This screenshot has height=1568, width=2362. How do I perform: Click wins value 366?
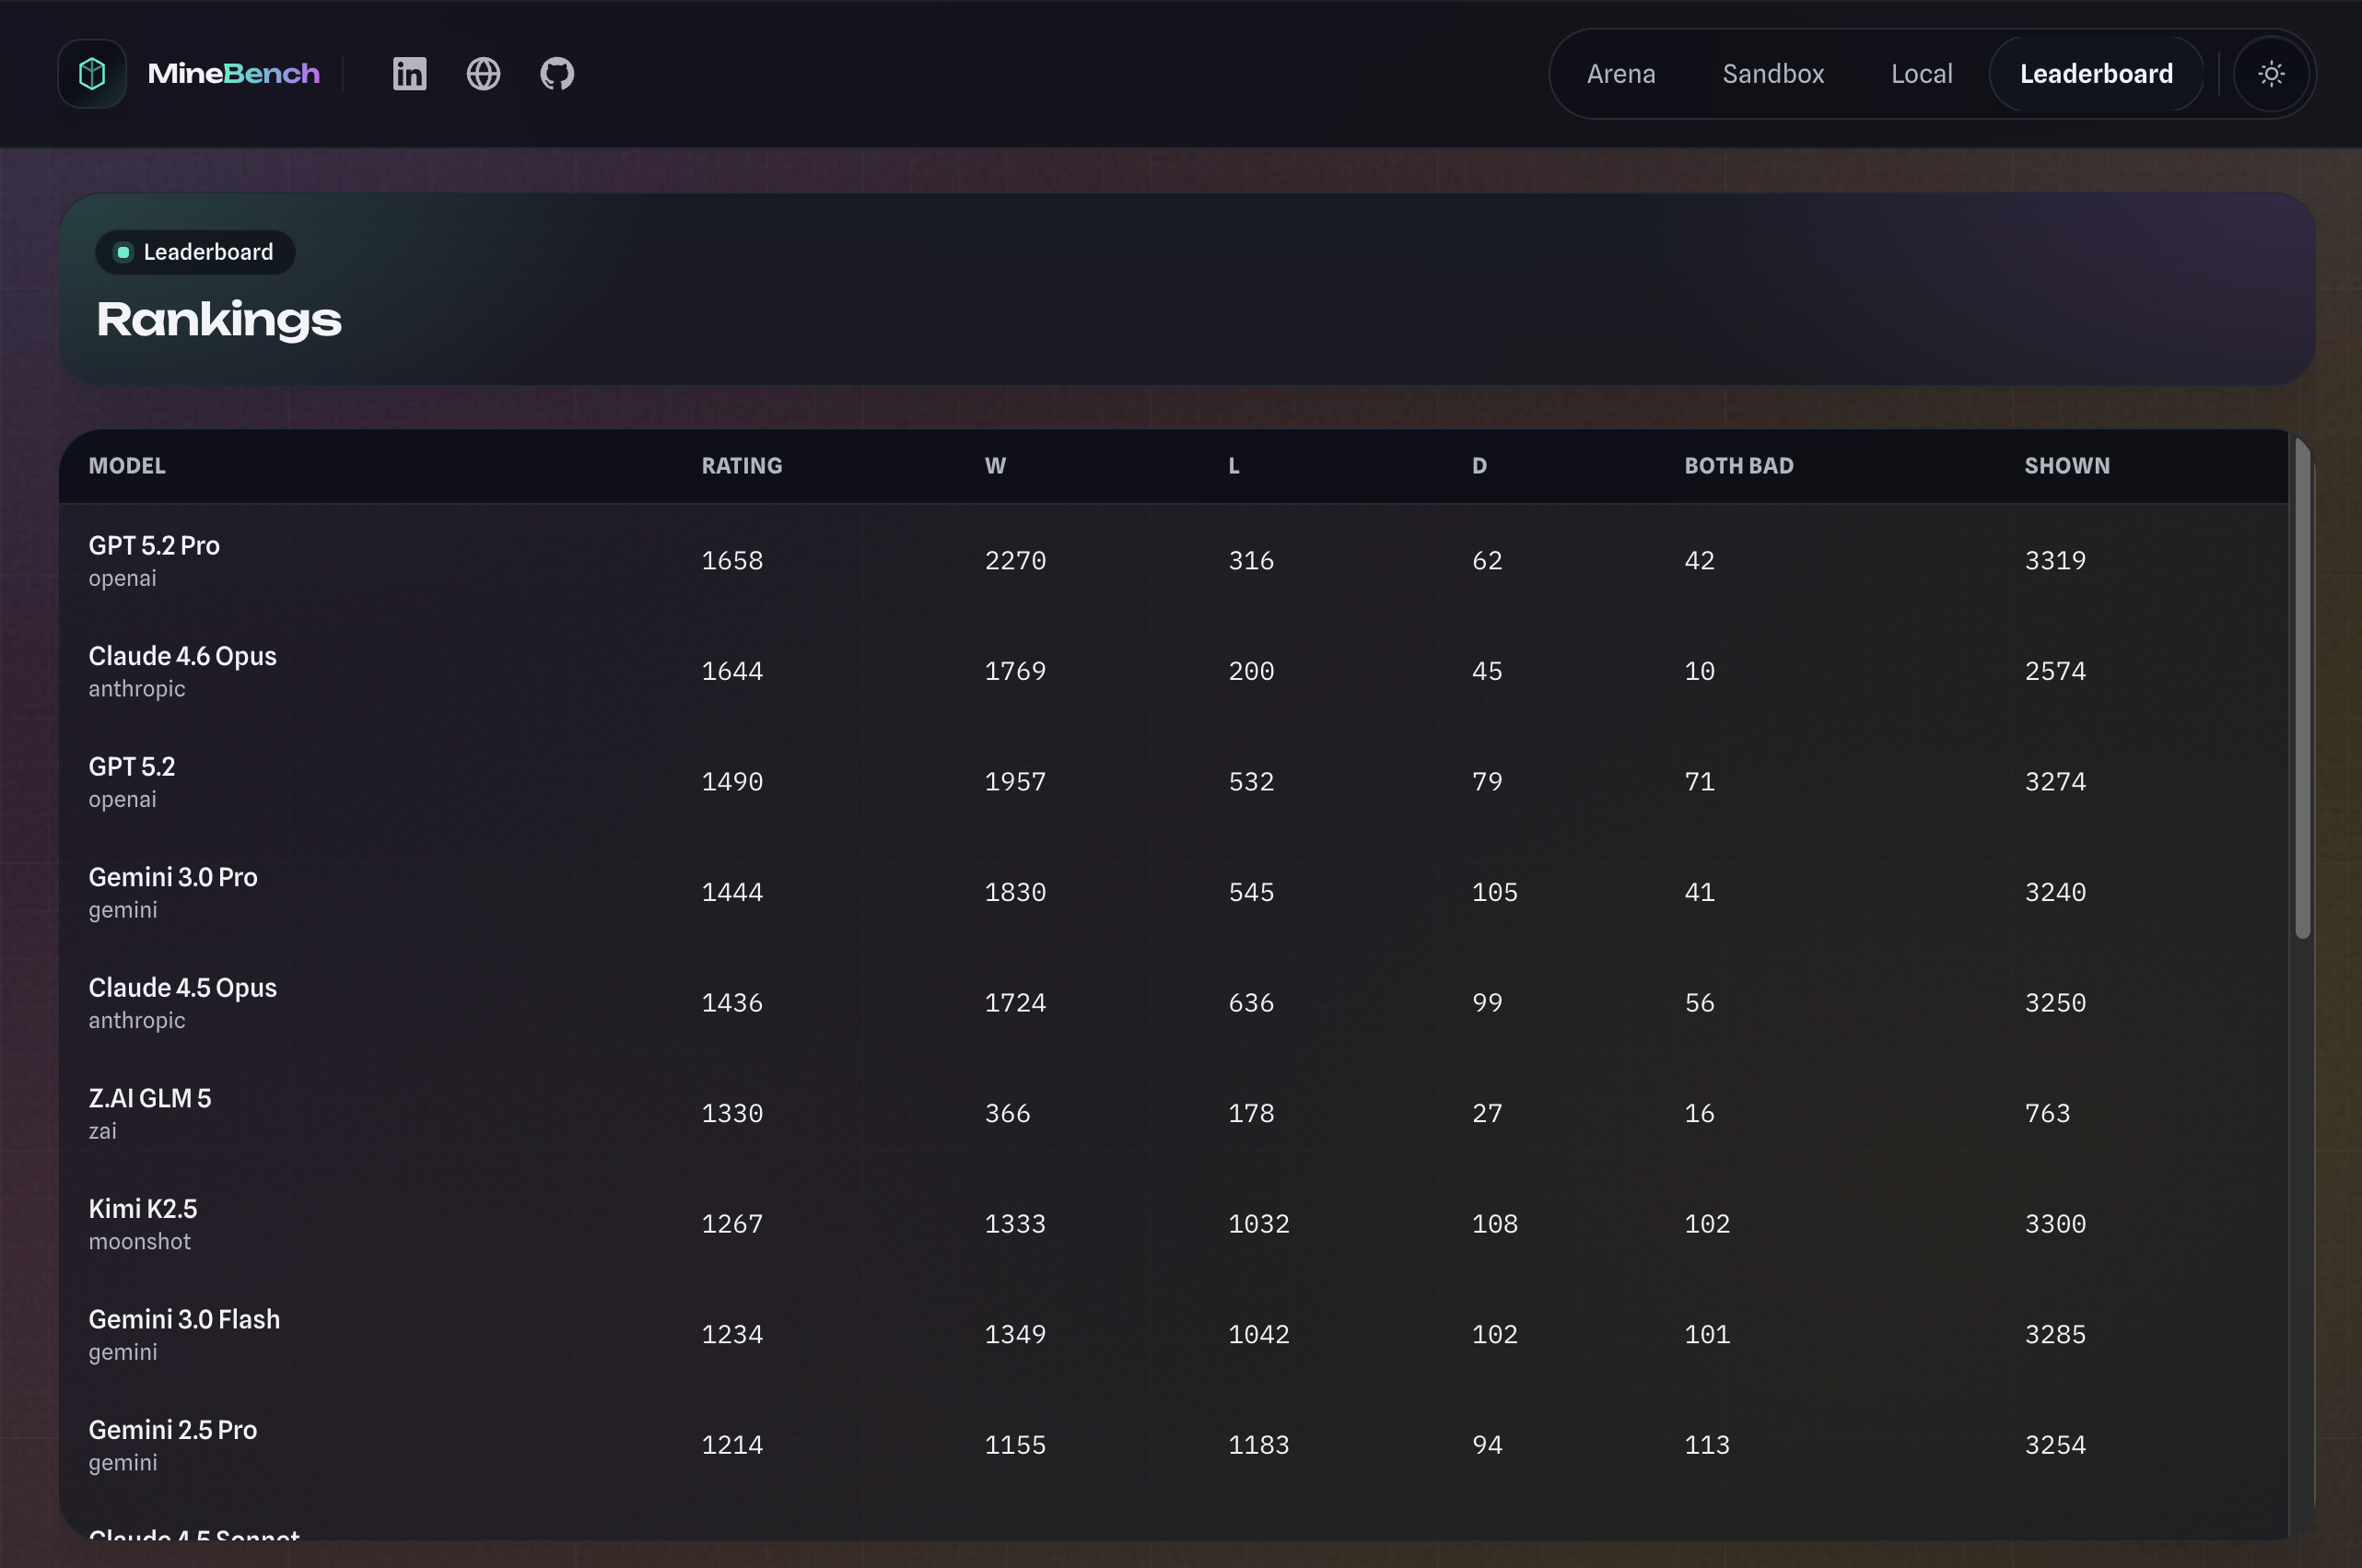1007,1113
